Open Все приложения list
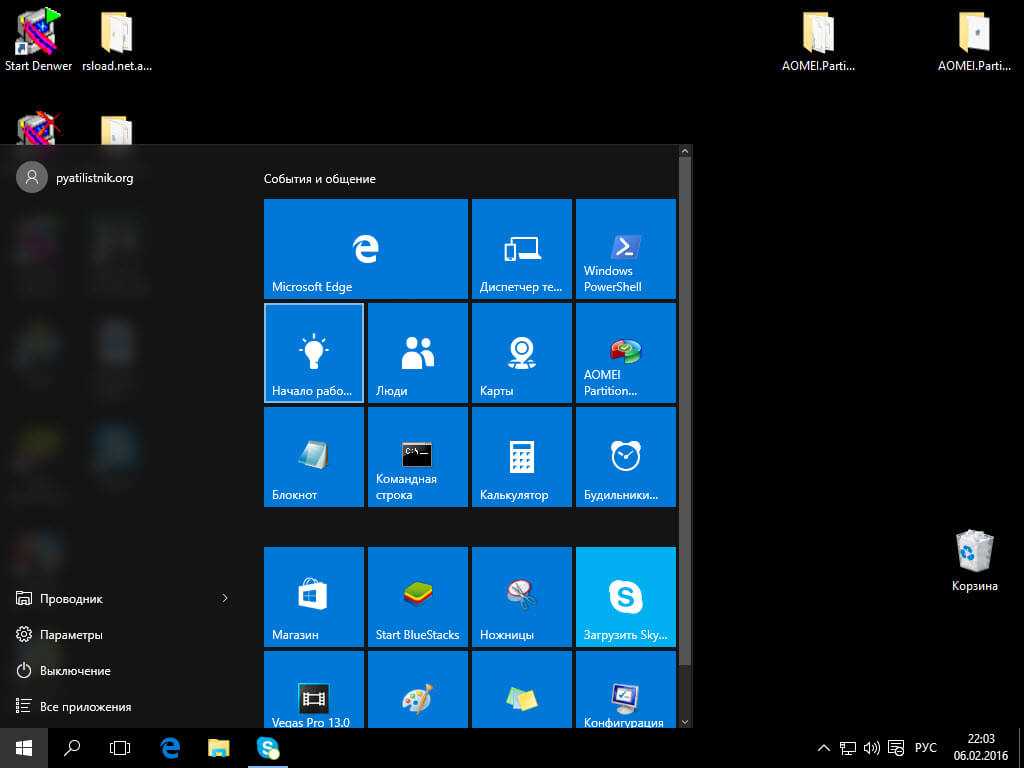1024x768 pixels. (85, 707)
